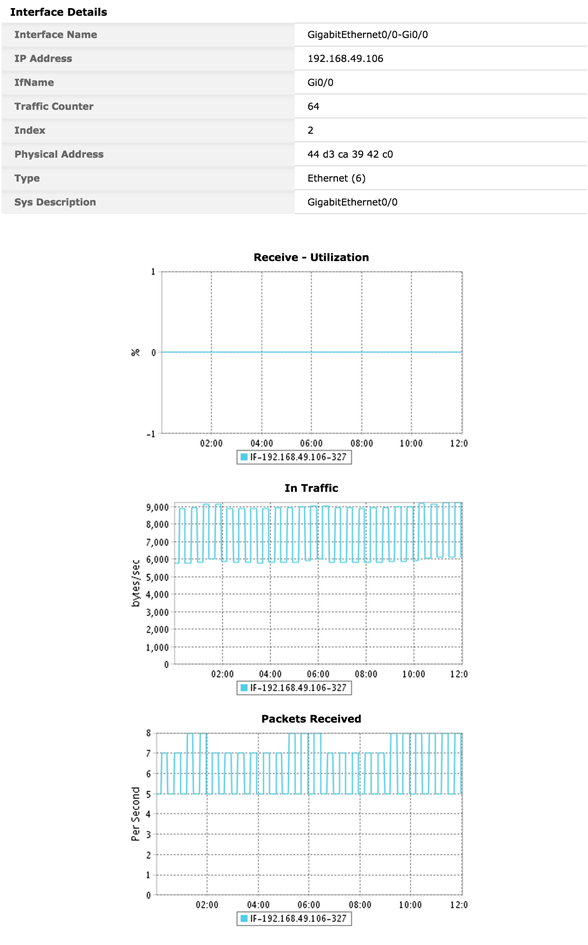Click the 10:00 marker on Packets Received chart
The height and width of the screenshot is (945, 588).
[x=410, y=905]
